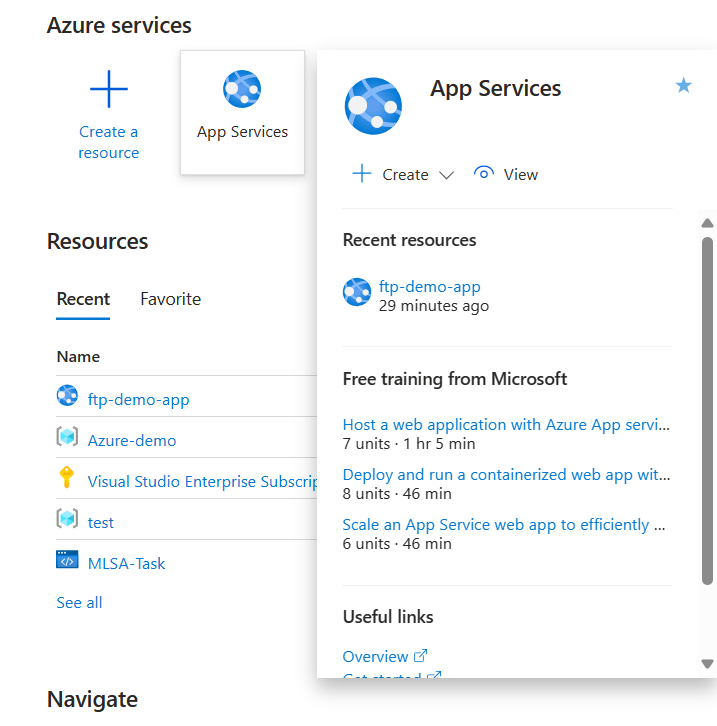Click the 6 units · 46 min text
Viewport: 717px width, 726px height.
[x=397, y=544]
